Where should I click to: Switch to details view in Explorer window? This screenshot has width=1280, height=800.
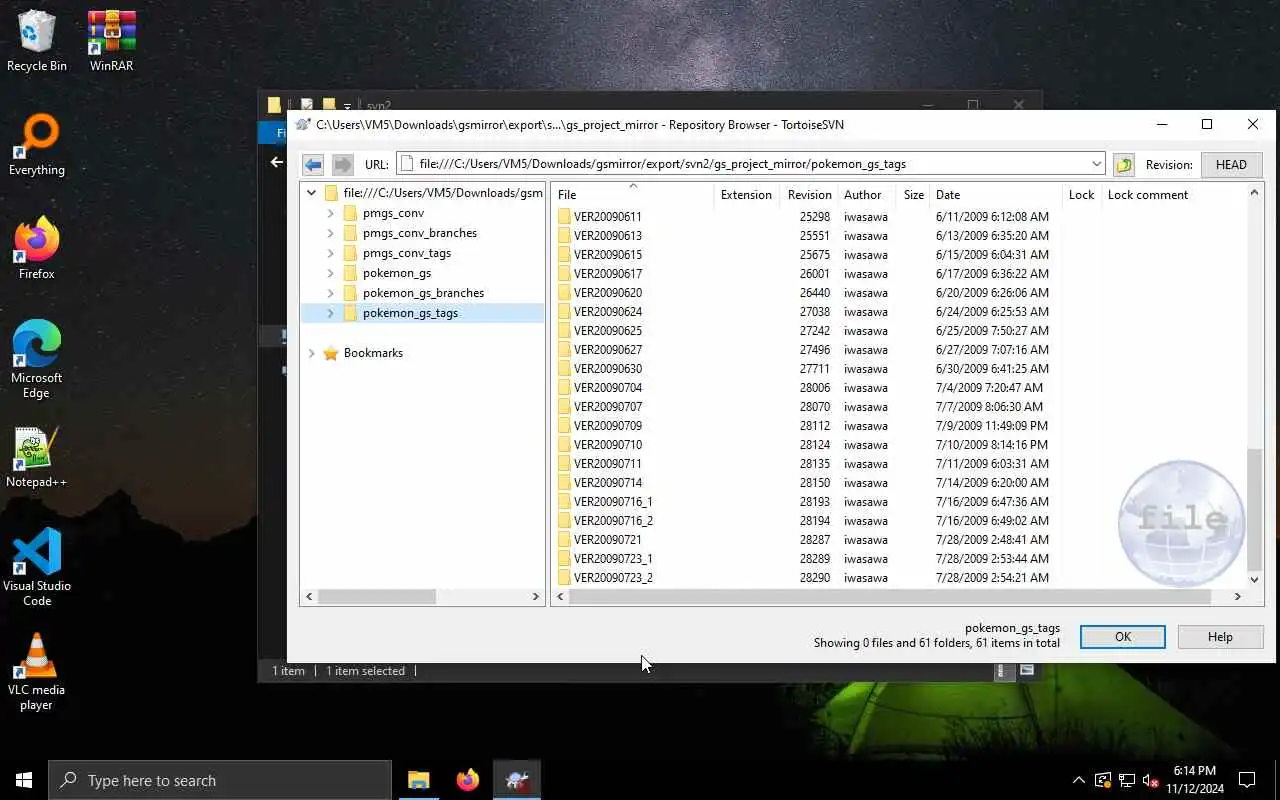(x=1002, y=671)
